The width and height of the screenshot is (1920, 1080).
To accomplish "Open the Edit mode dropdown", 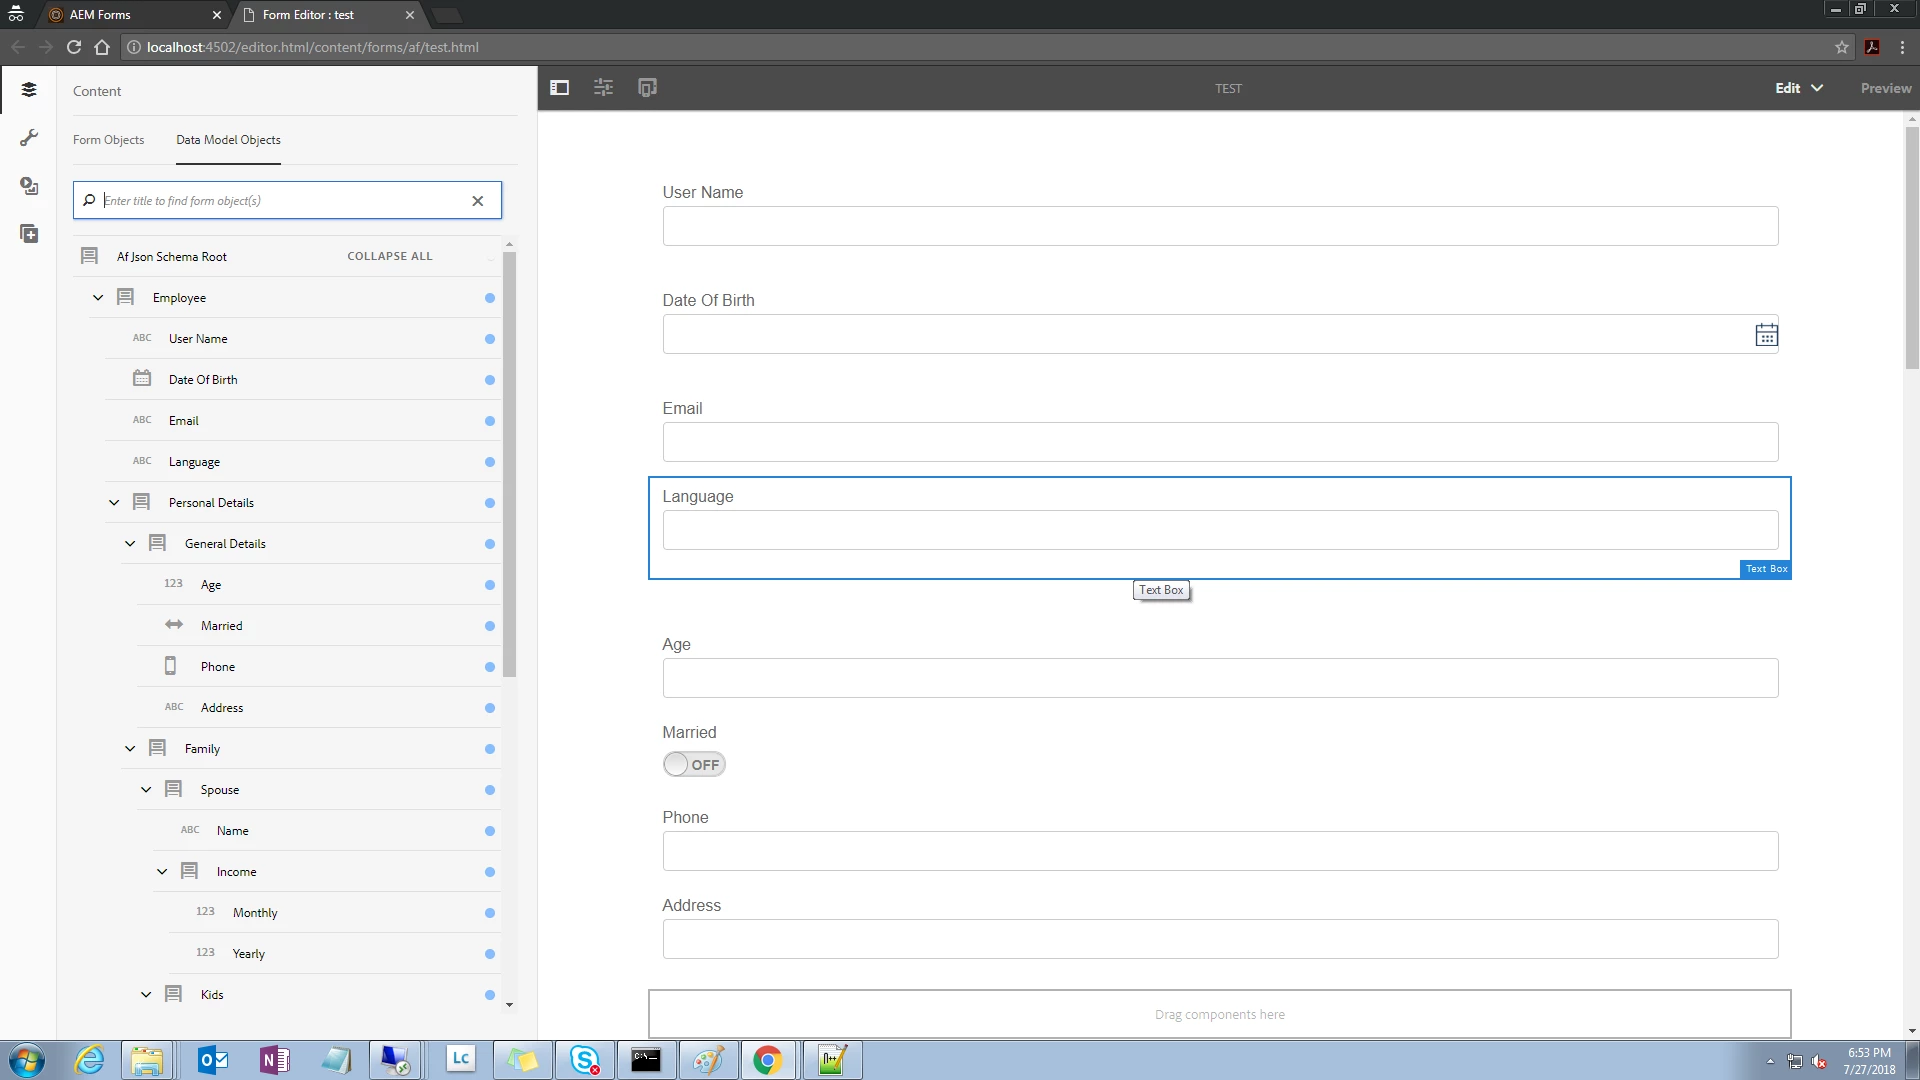I will pyautogui.click(x=1799, y=88).
